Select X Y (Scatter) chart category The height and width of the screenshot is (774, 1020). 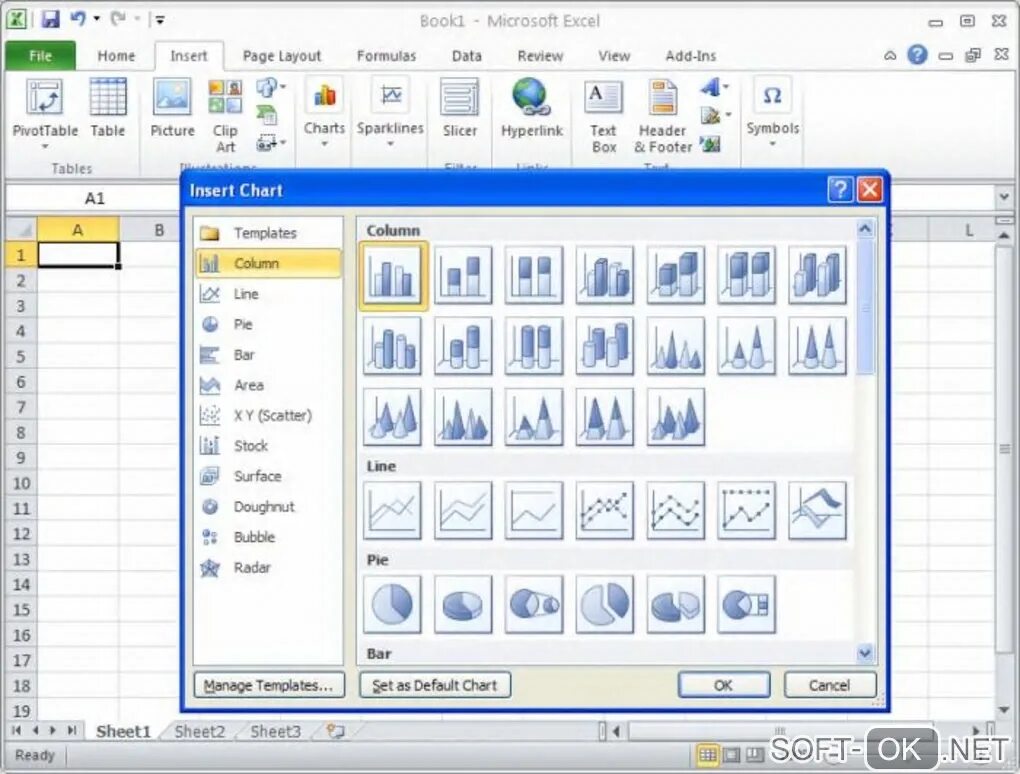click(268, 415)
